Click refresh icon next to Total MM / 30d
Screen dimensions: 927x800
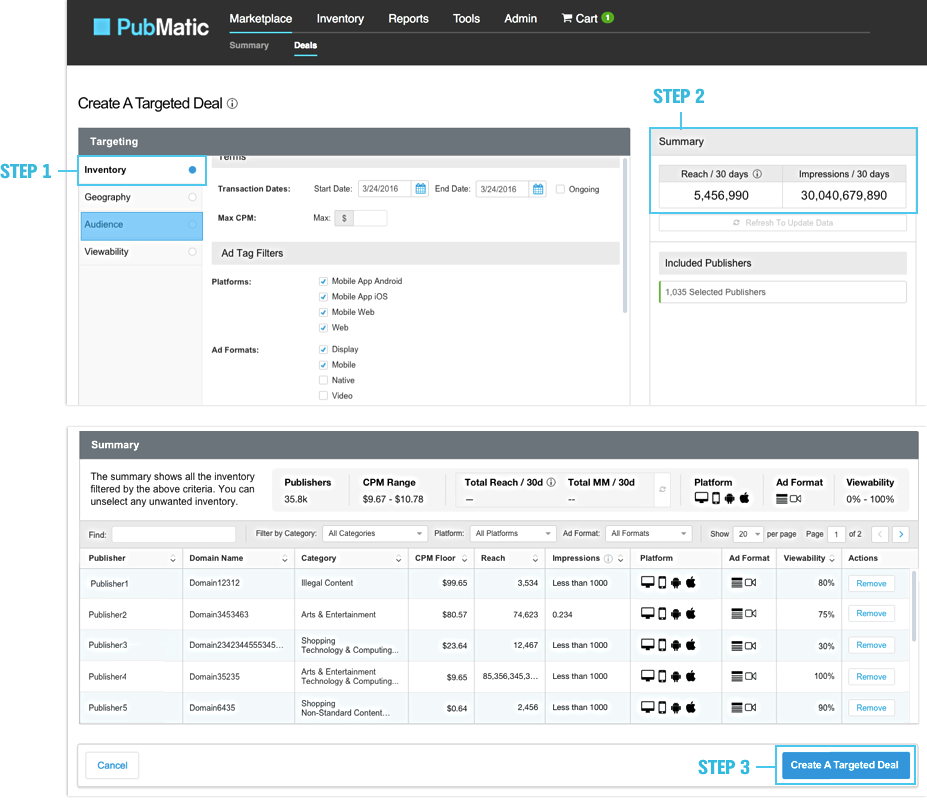661,489
